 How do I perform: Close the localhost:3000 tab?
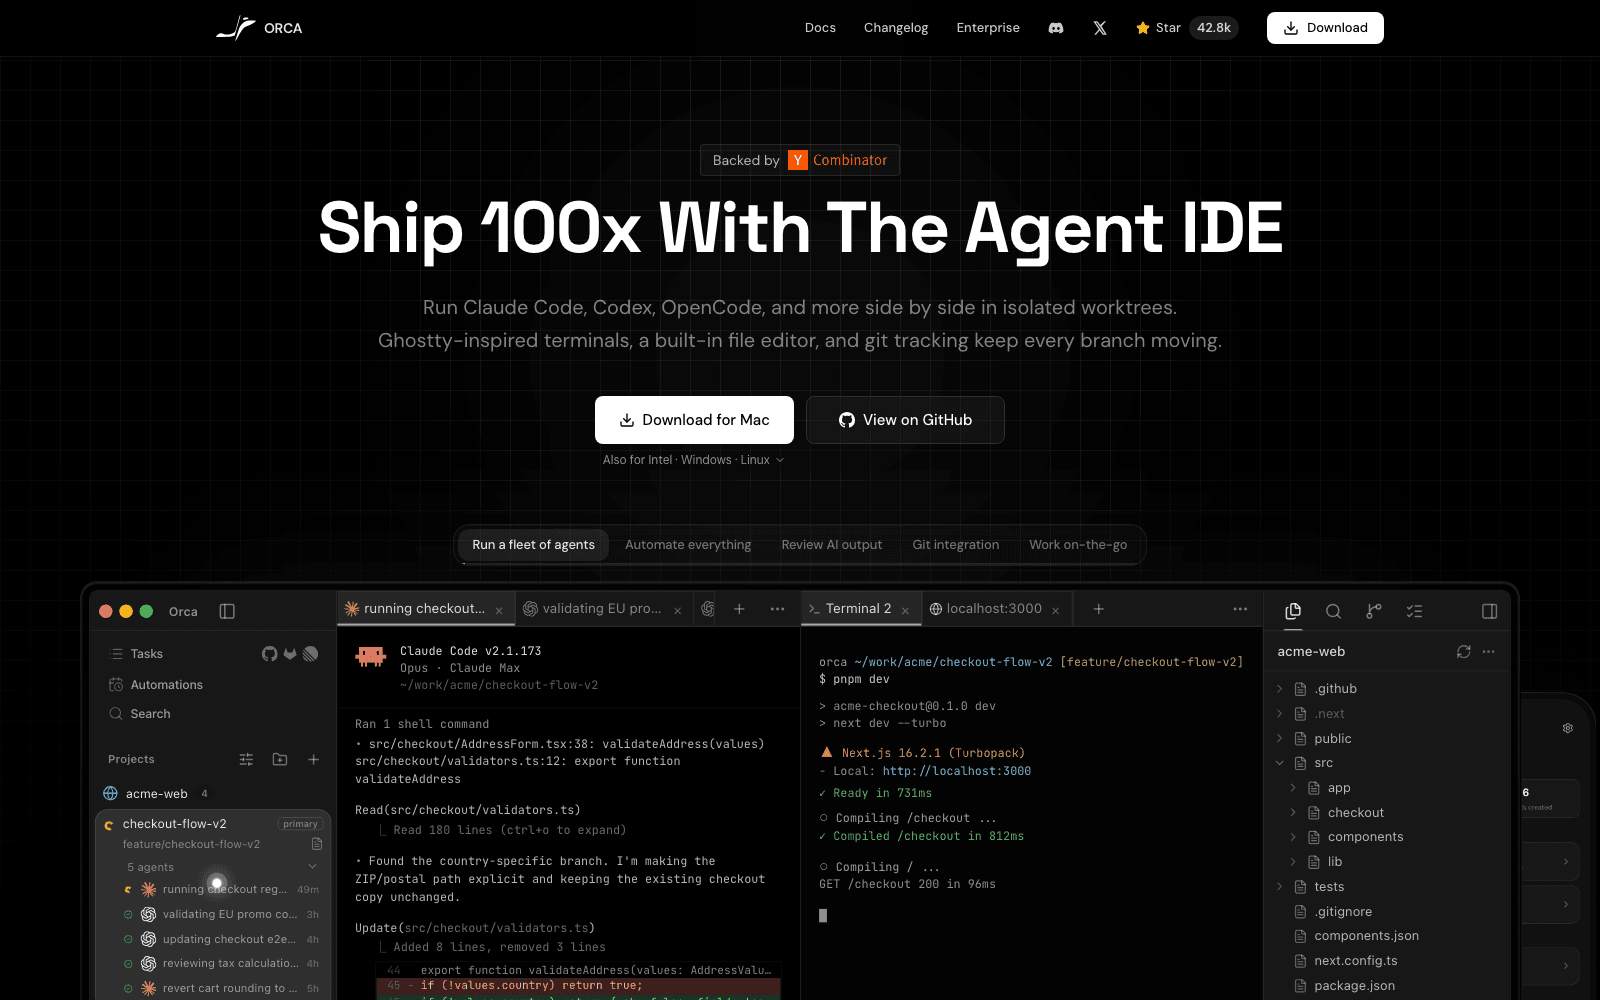(x=1055, y=610)
